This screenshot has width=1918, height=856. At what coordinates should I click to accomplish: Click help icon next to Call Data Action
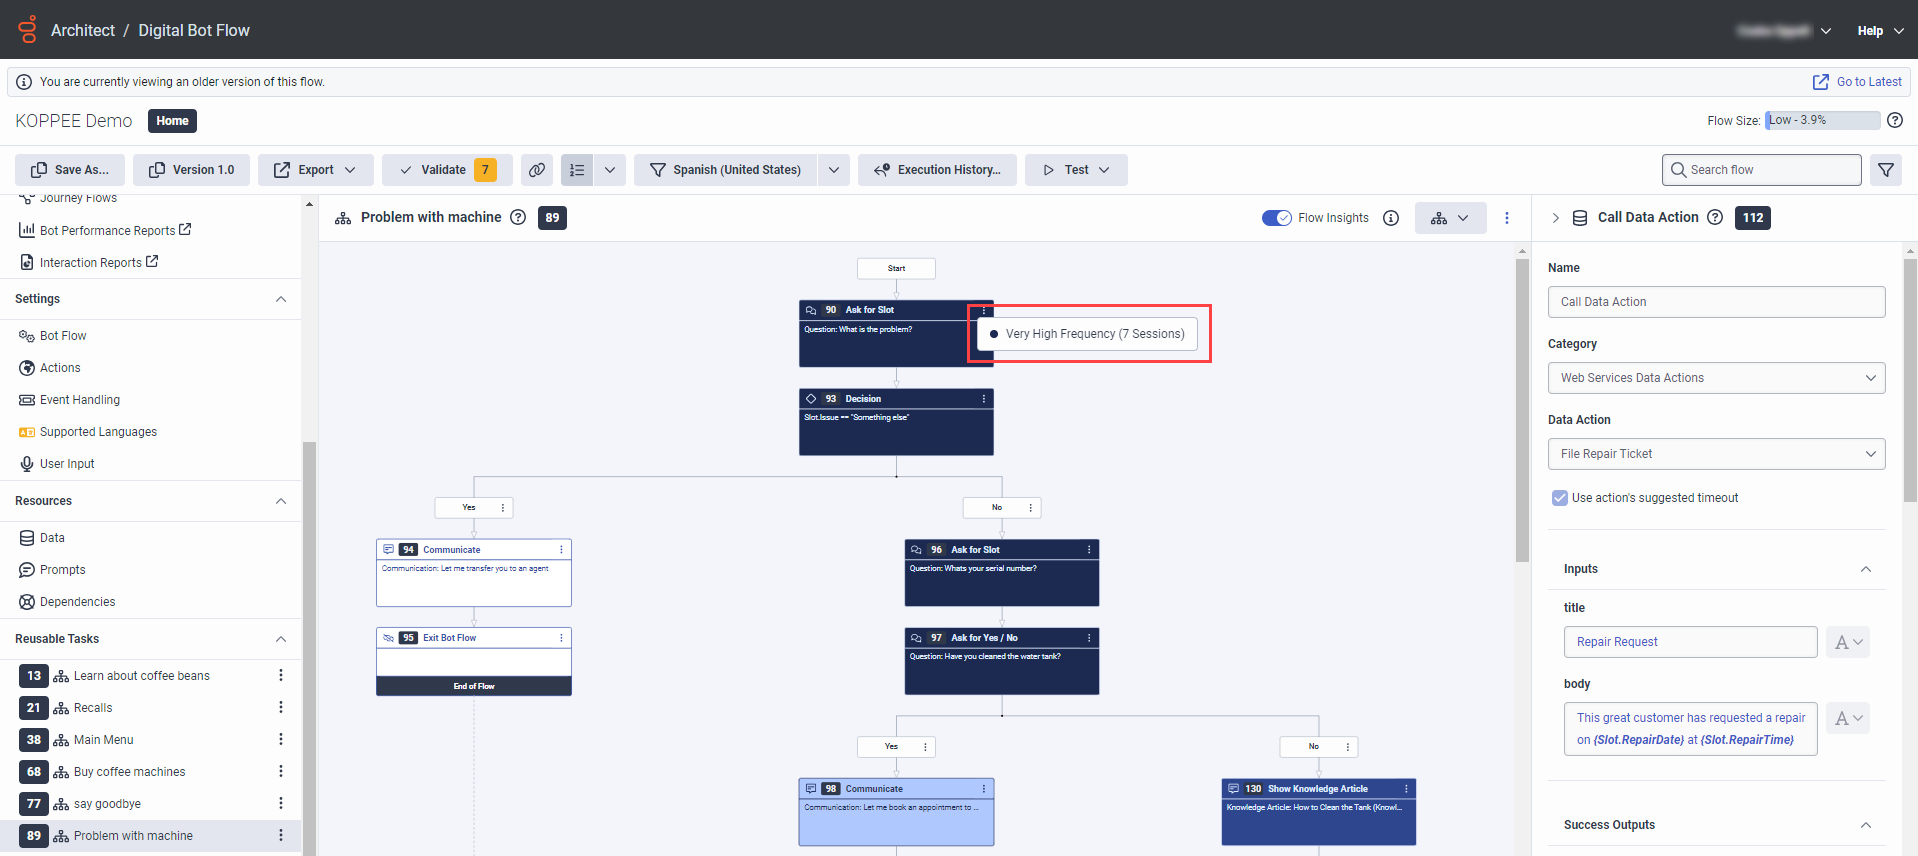(x=1715, y=217)
